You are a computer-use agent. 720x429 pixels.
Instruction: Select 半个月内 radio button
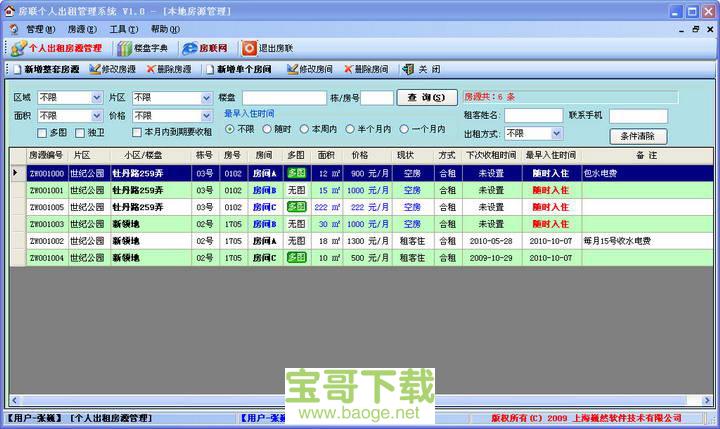coord(350,130)
